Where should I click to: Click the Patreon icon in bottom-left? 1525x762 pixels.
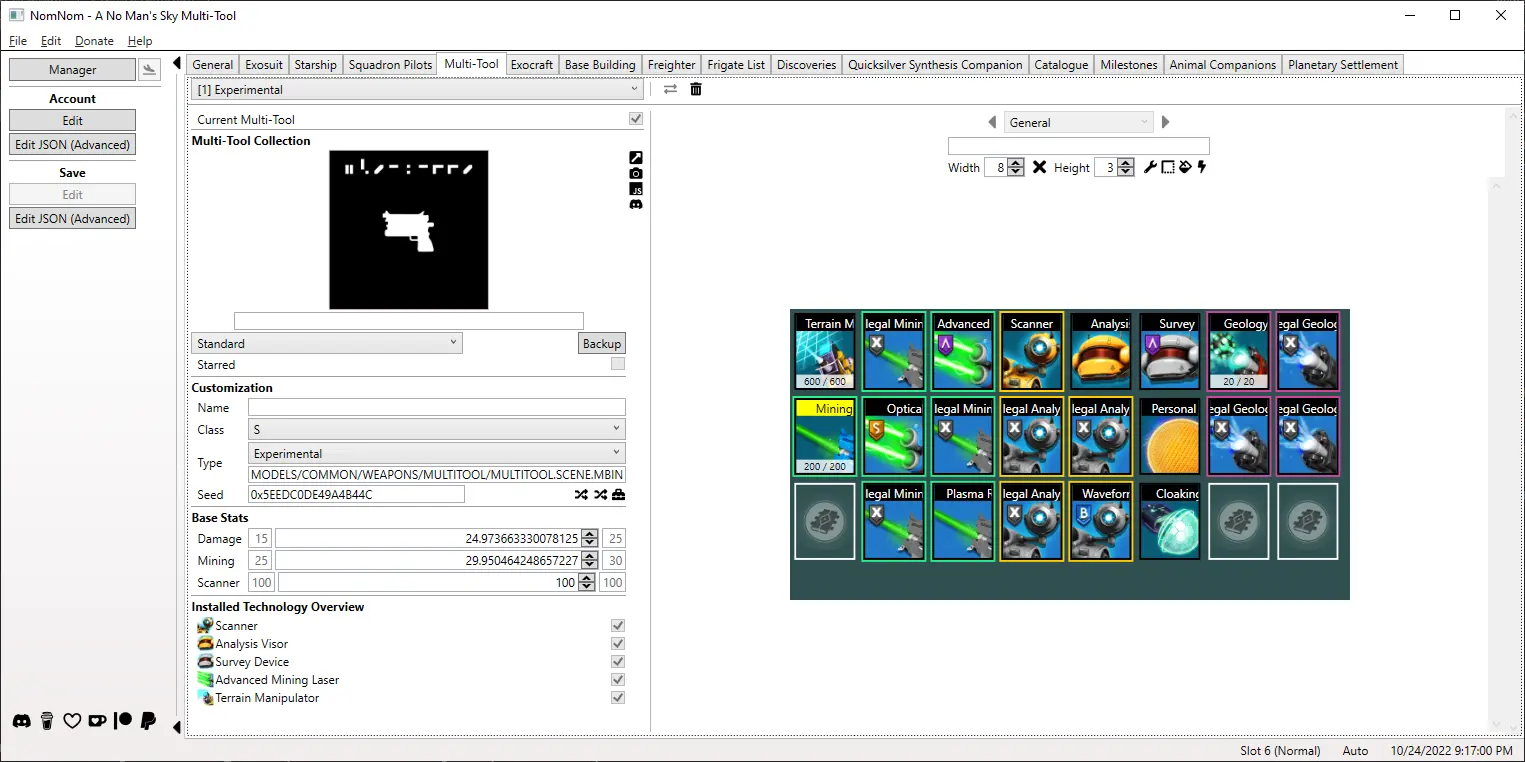coord(123,720)
